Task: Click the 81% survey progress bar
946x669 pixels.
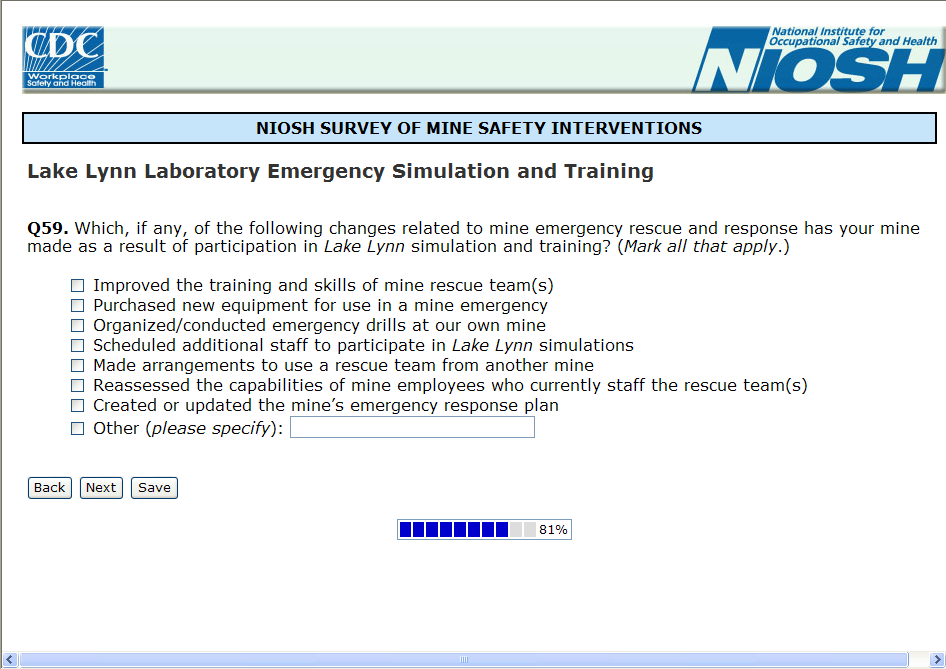Action: click(x=484, y=530)
